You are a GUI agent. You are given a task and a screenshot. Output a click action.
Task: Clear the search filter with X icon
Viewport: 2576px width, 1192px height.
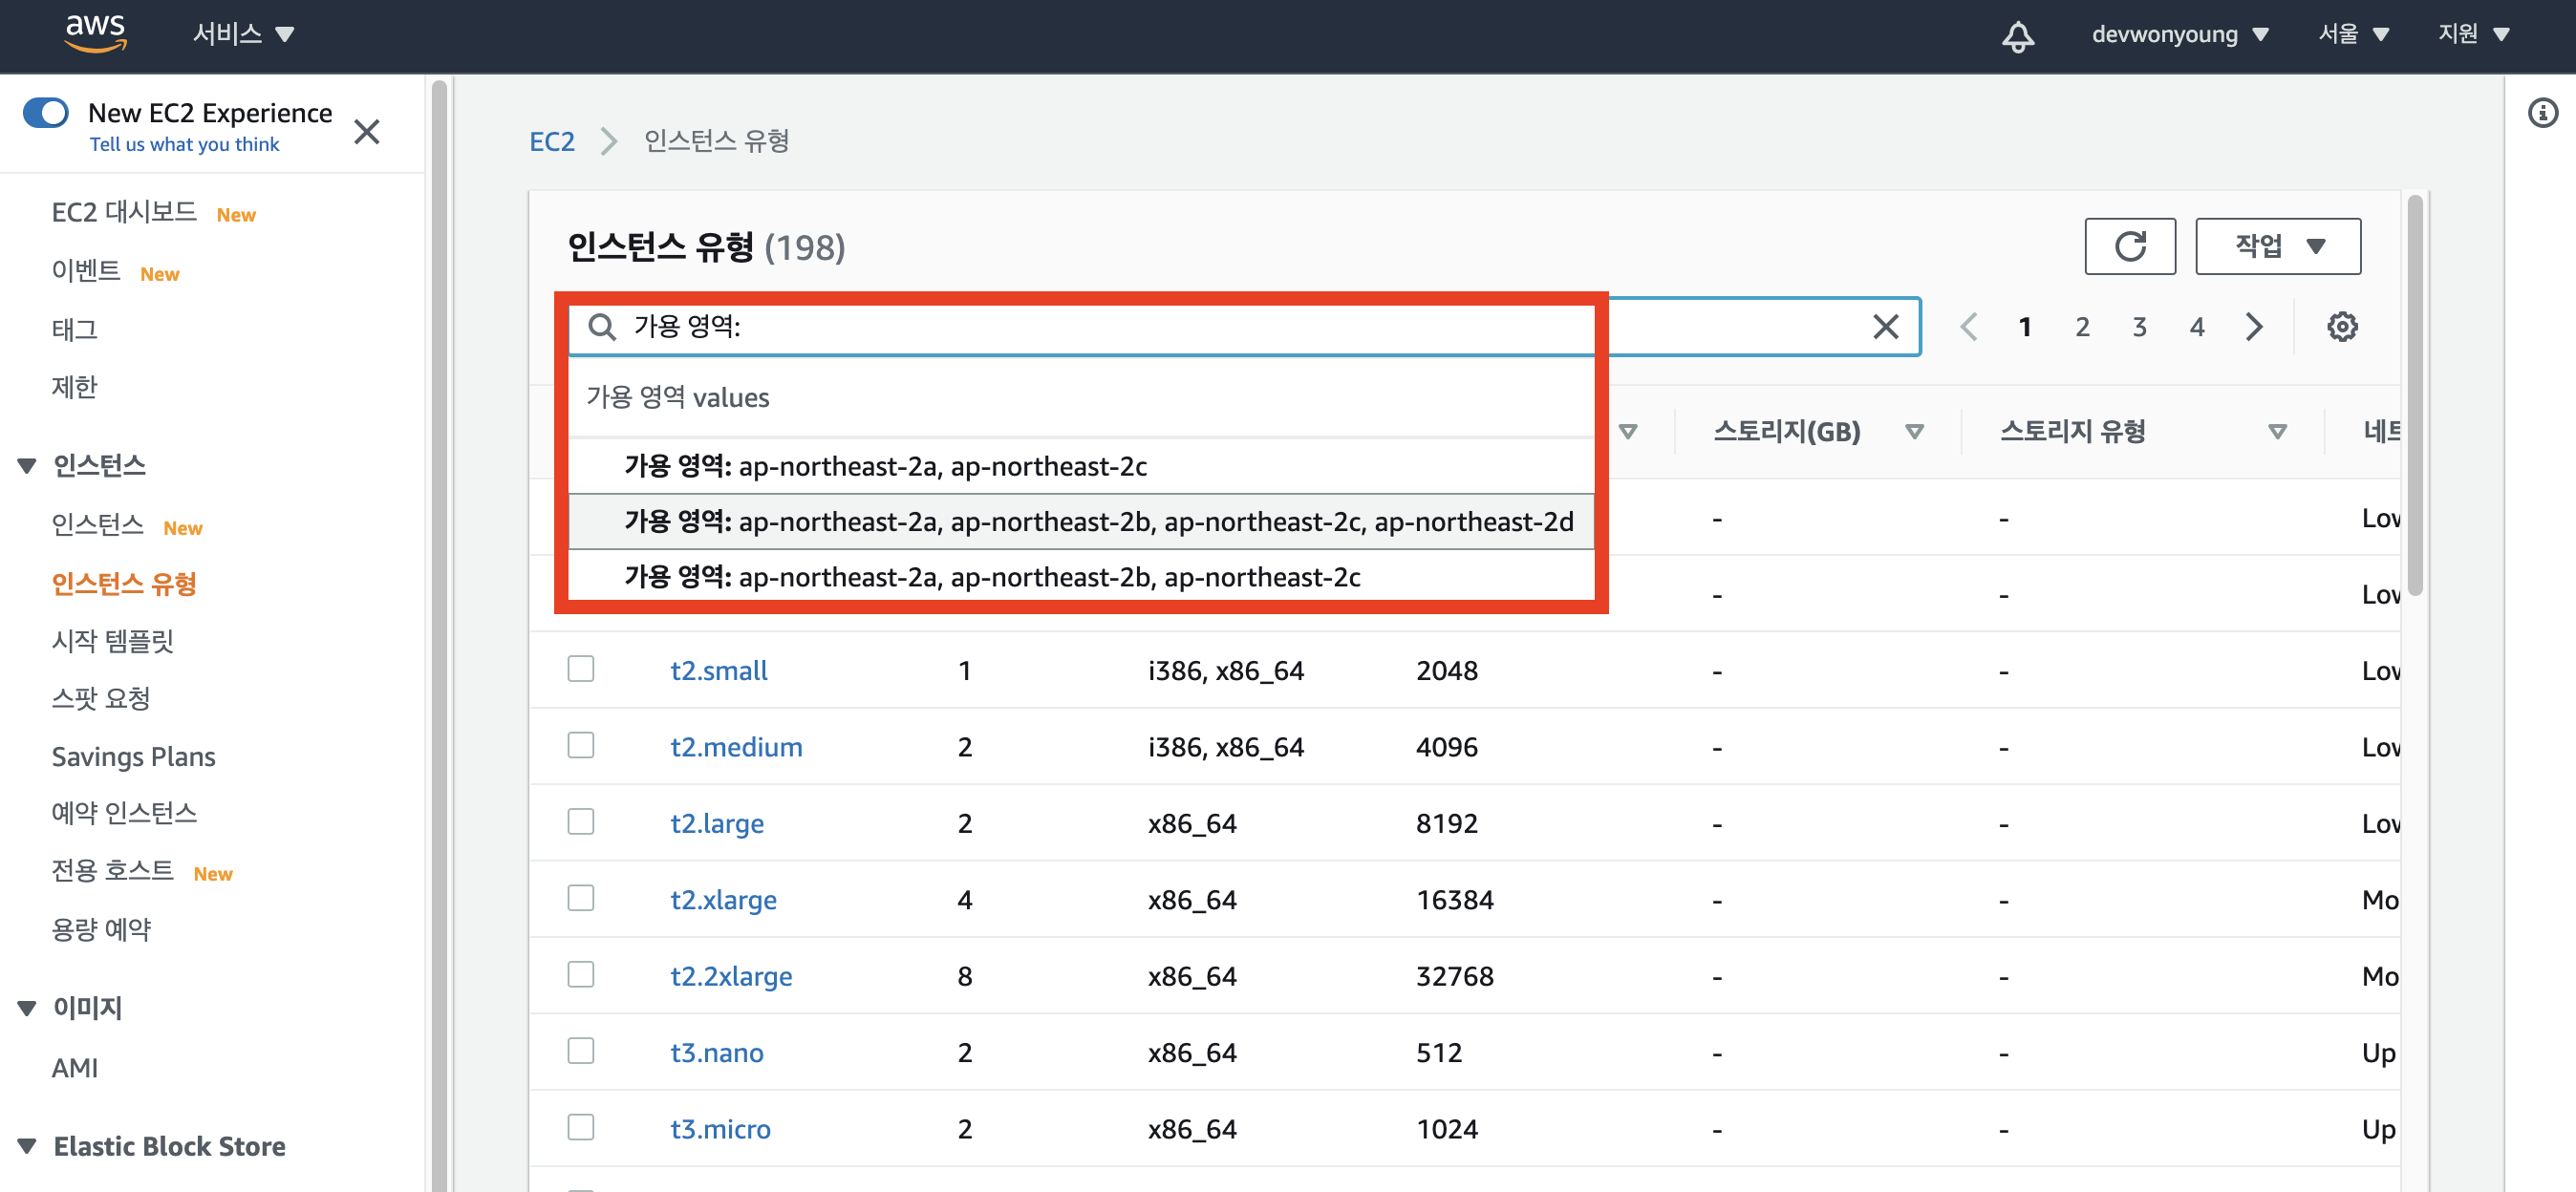click(1885, 327)
